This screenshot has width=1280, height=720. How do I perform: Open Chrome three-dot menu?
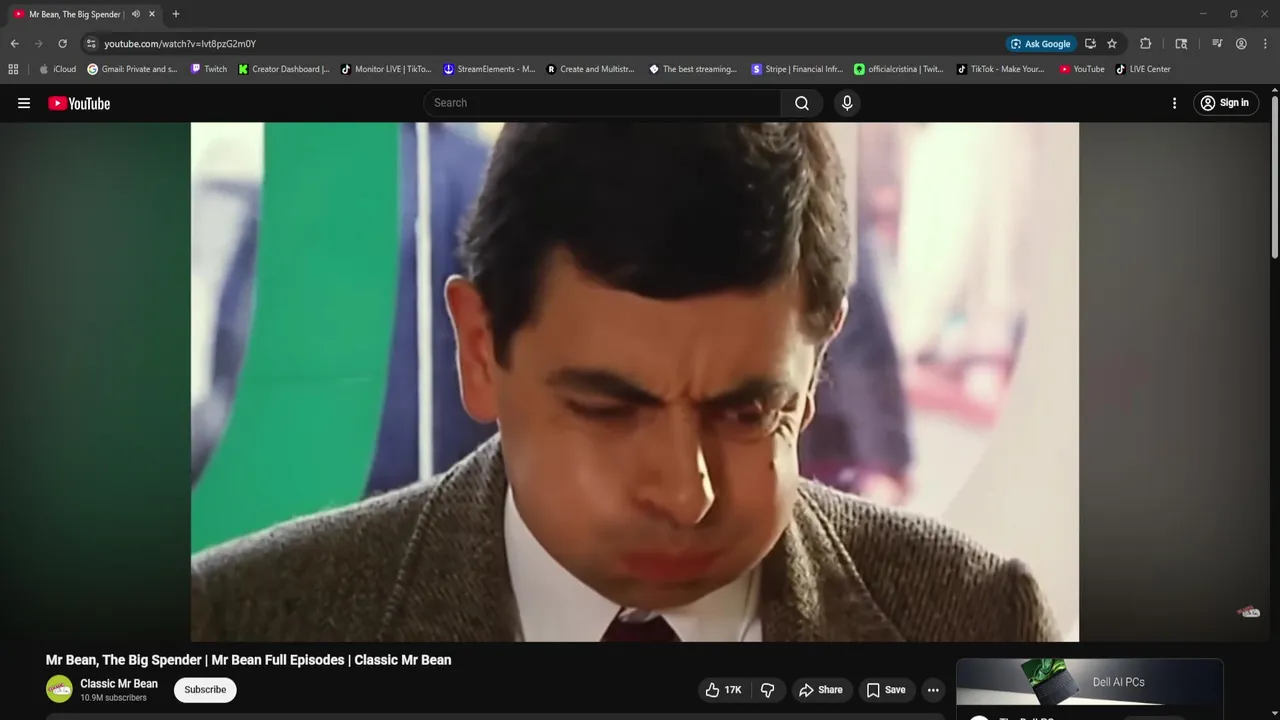(x=1265, y=44)
